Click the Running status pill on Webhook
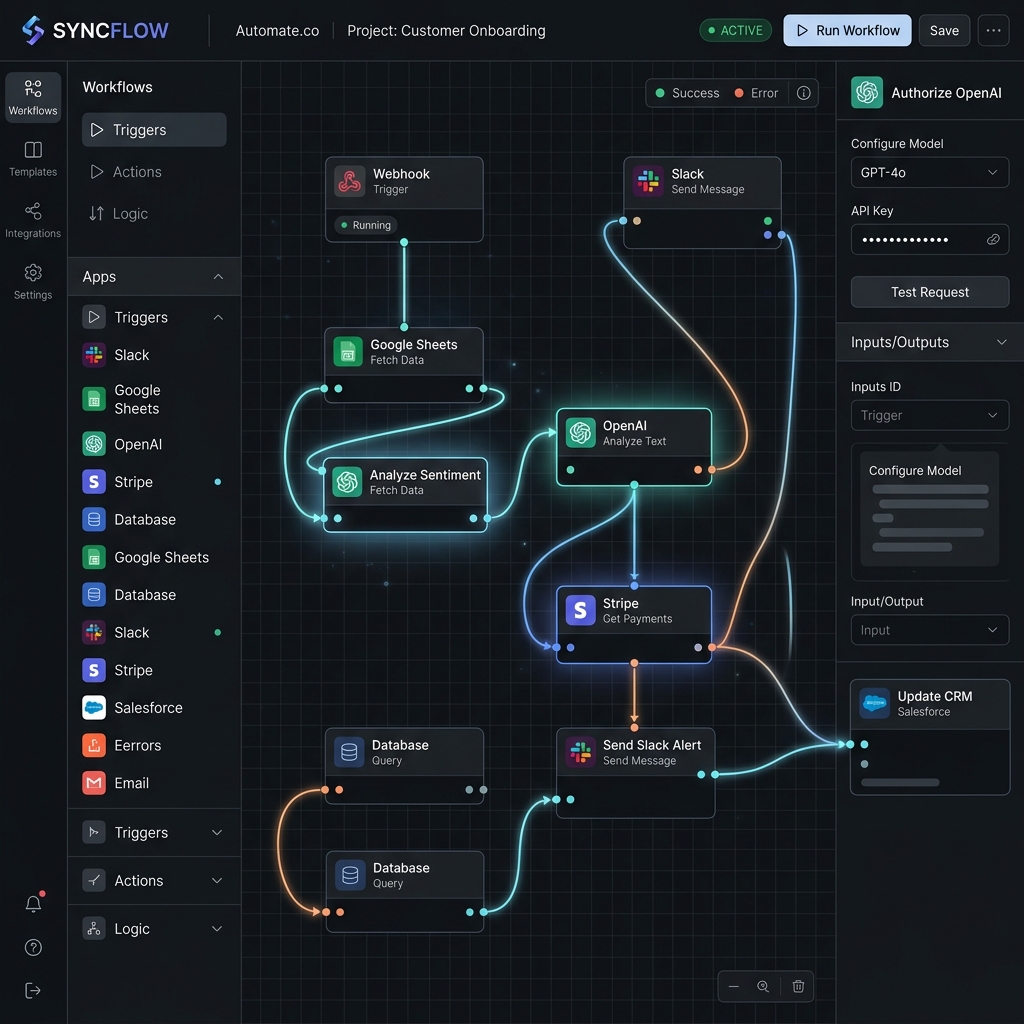This screenshot has height=1024, width=1024. (366, 225)
